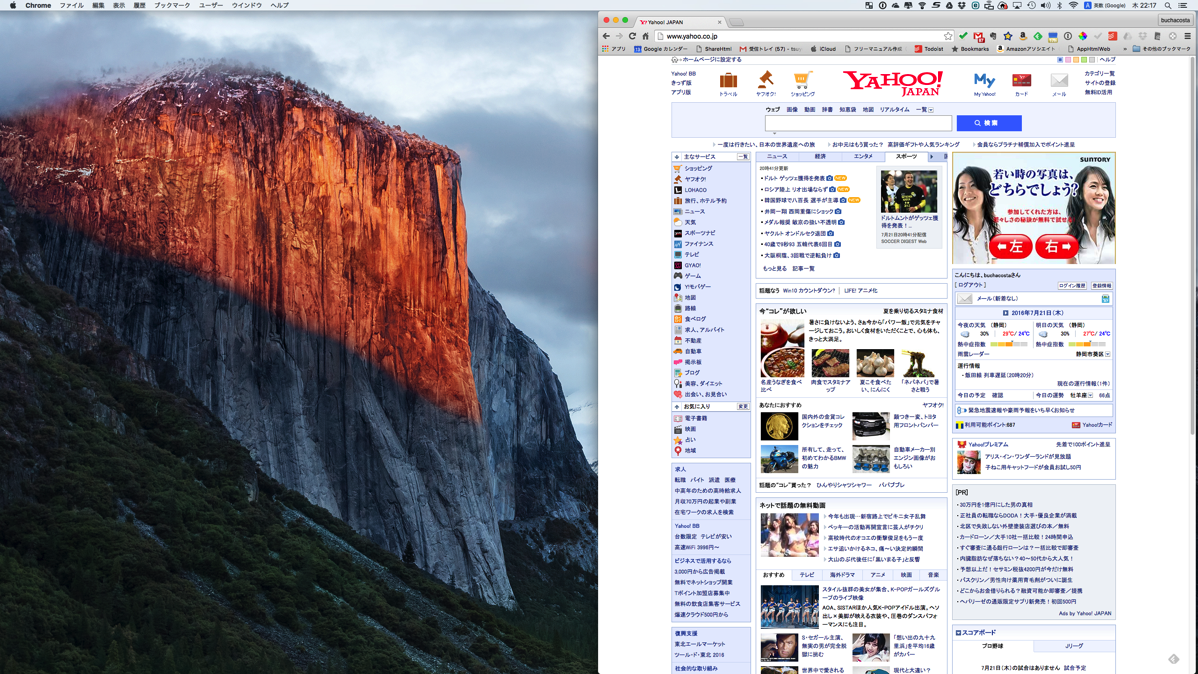Open the その他のブックマーク folder
Image resolution: width=1198 pixels, height=674 pixels.
(1161, 49)
